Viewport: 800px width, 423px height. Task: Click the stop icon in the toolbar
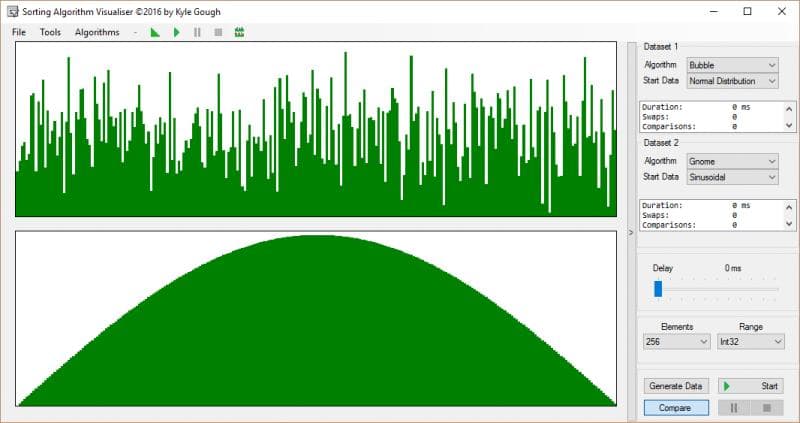217,32
